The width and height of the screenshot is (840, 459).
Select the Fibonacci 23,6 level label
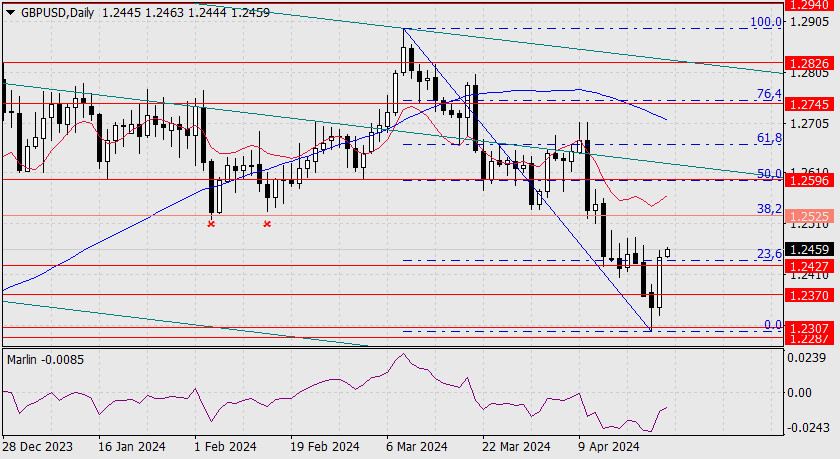[769, 253]
